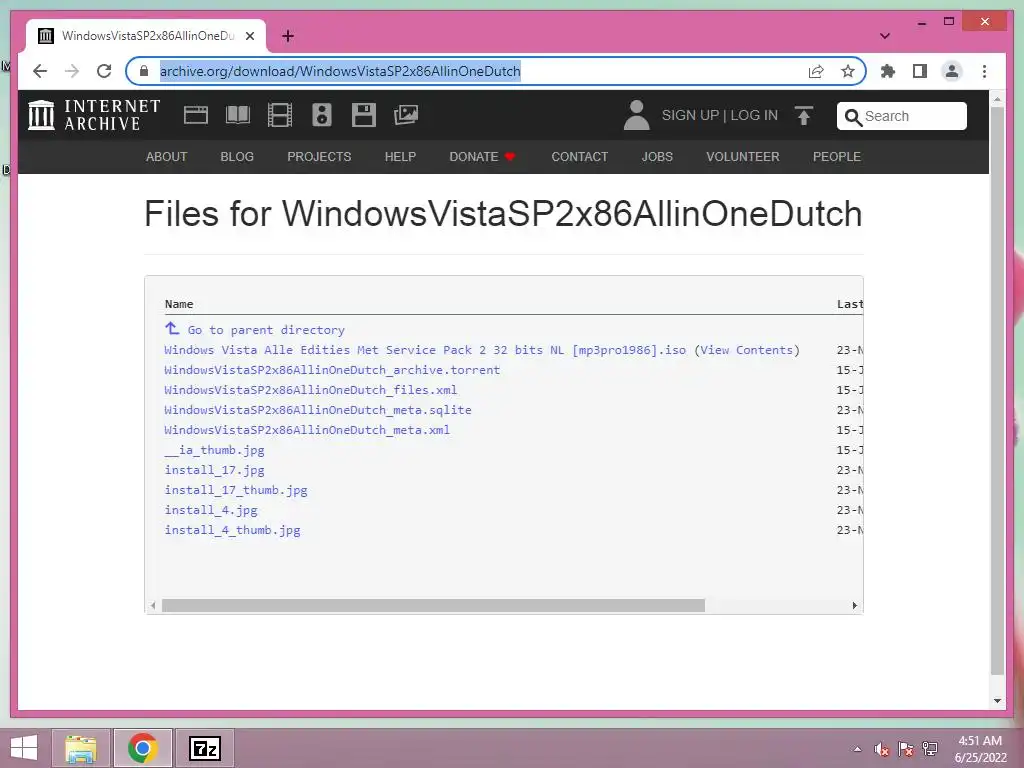
Task: Open WindowsVistaSP2x86AllinOneDutch_meta.sqlite link
Action: click(318, 410)
